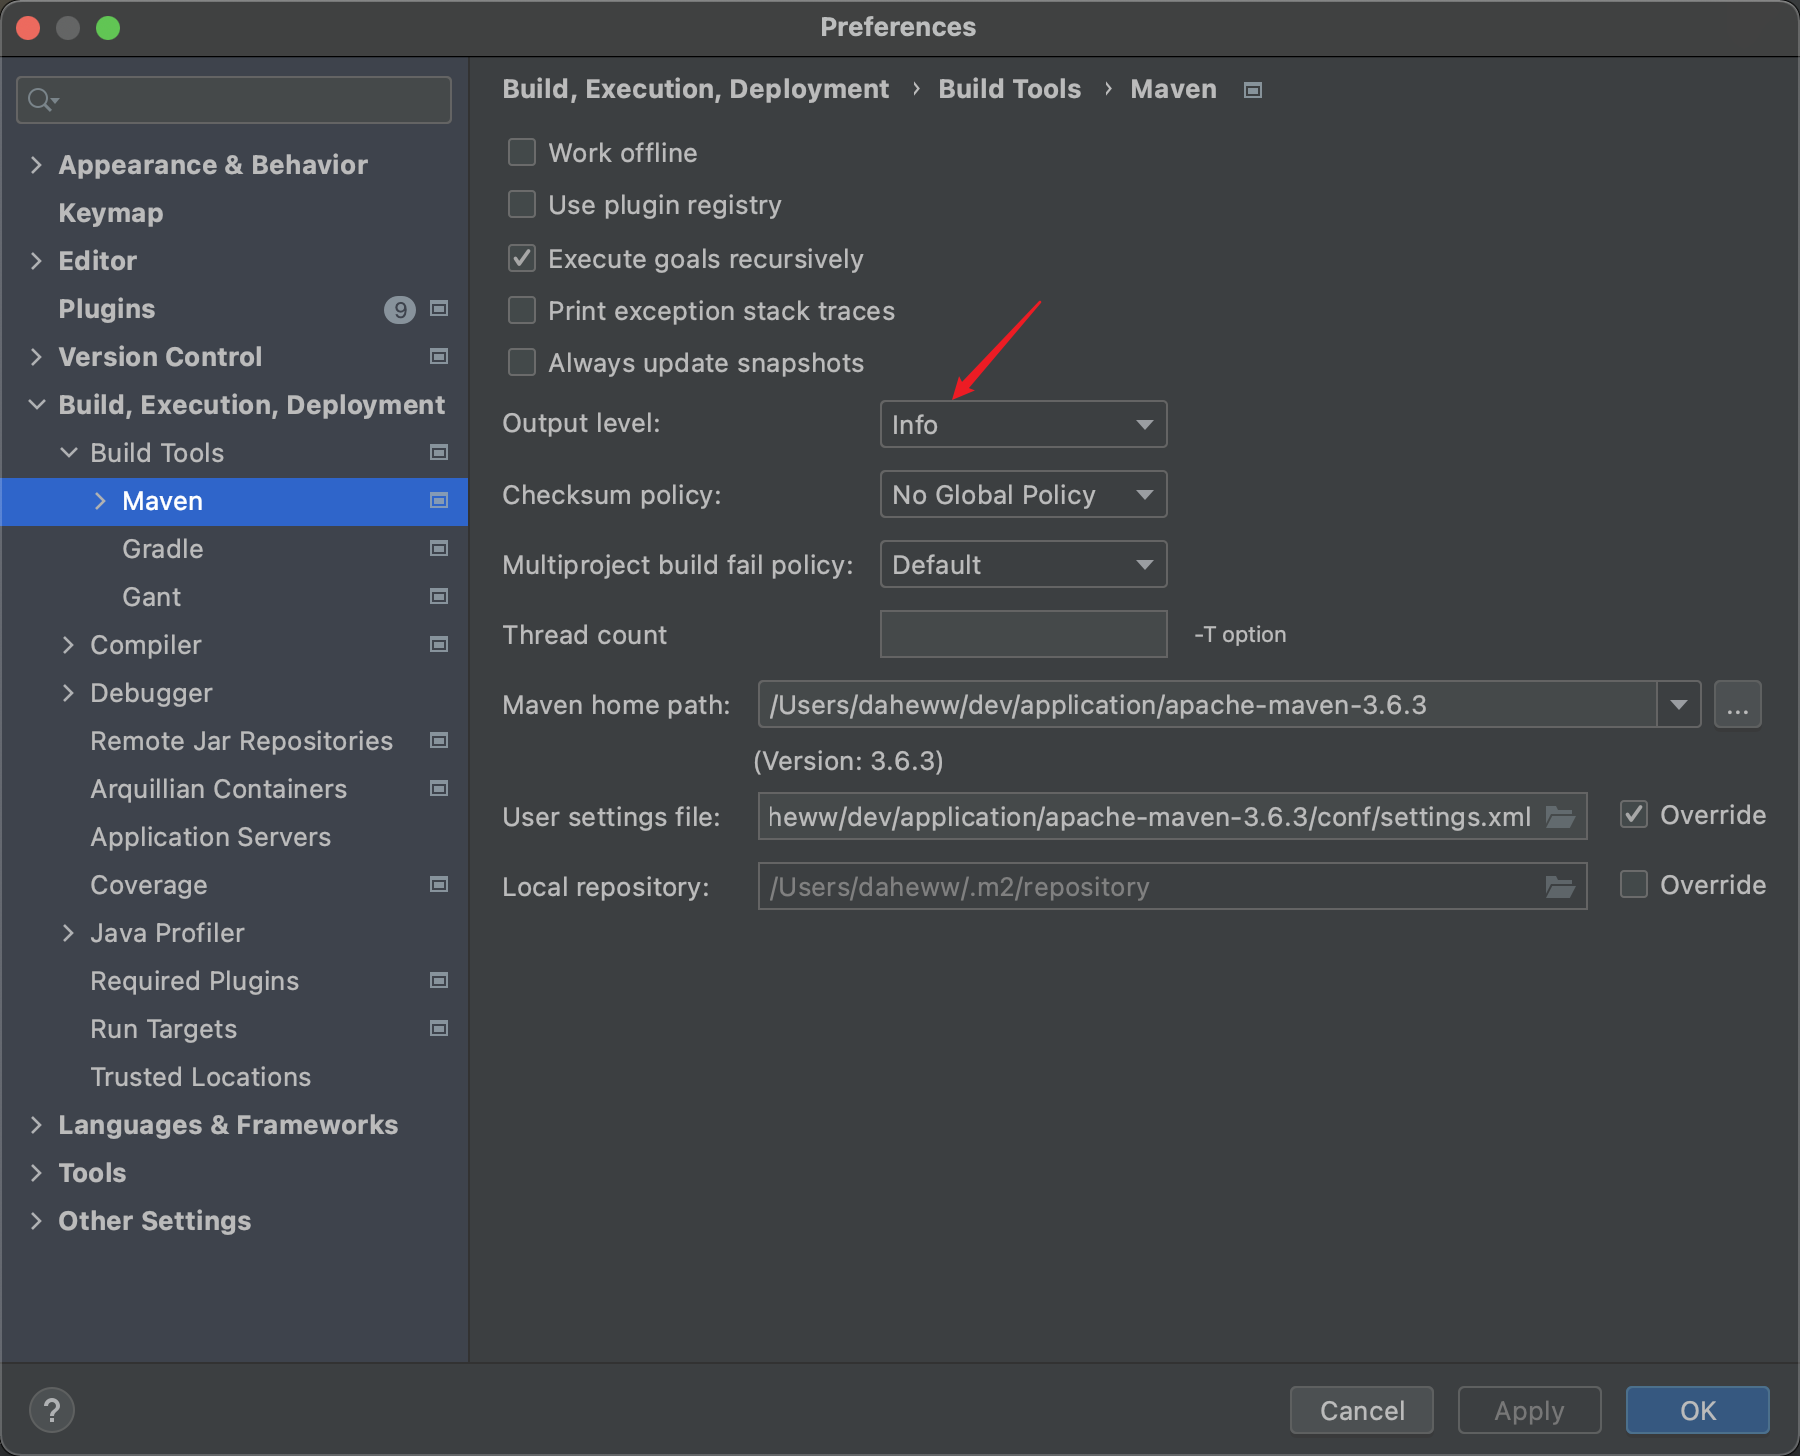
Task: Expand Appearance & Behavior section
Action: [x=37, y=165]
